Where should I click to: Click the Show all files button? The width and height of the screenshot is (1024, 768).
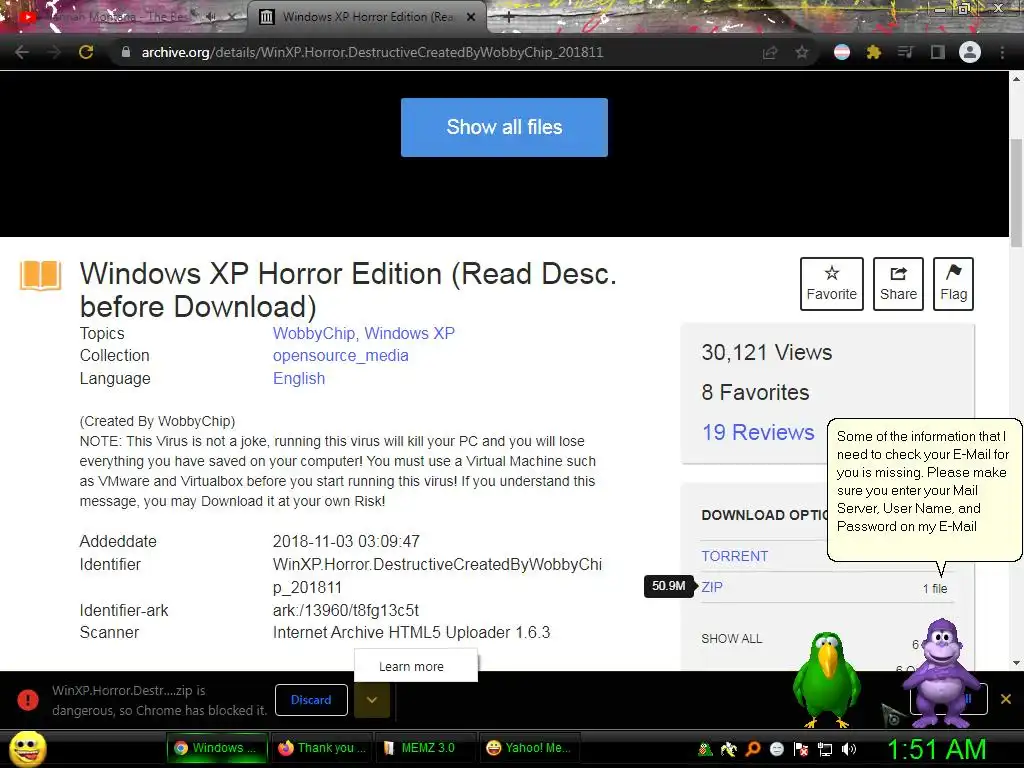(504, 127)
